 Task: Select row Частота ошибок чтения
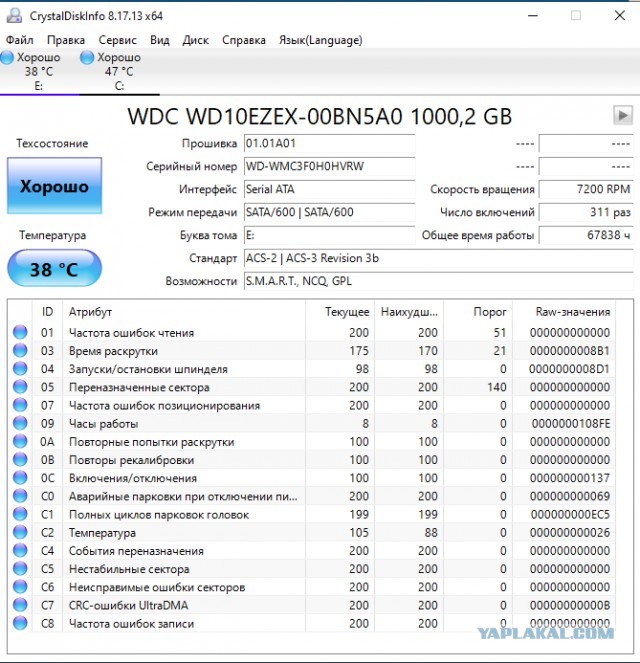(x=312, y=332)
